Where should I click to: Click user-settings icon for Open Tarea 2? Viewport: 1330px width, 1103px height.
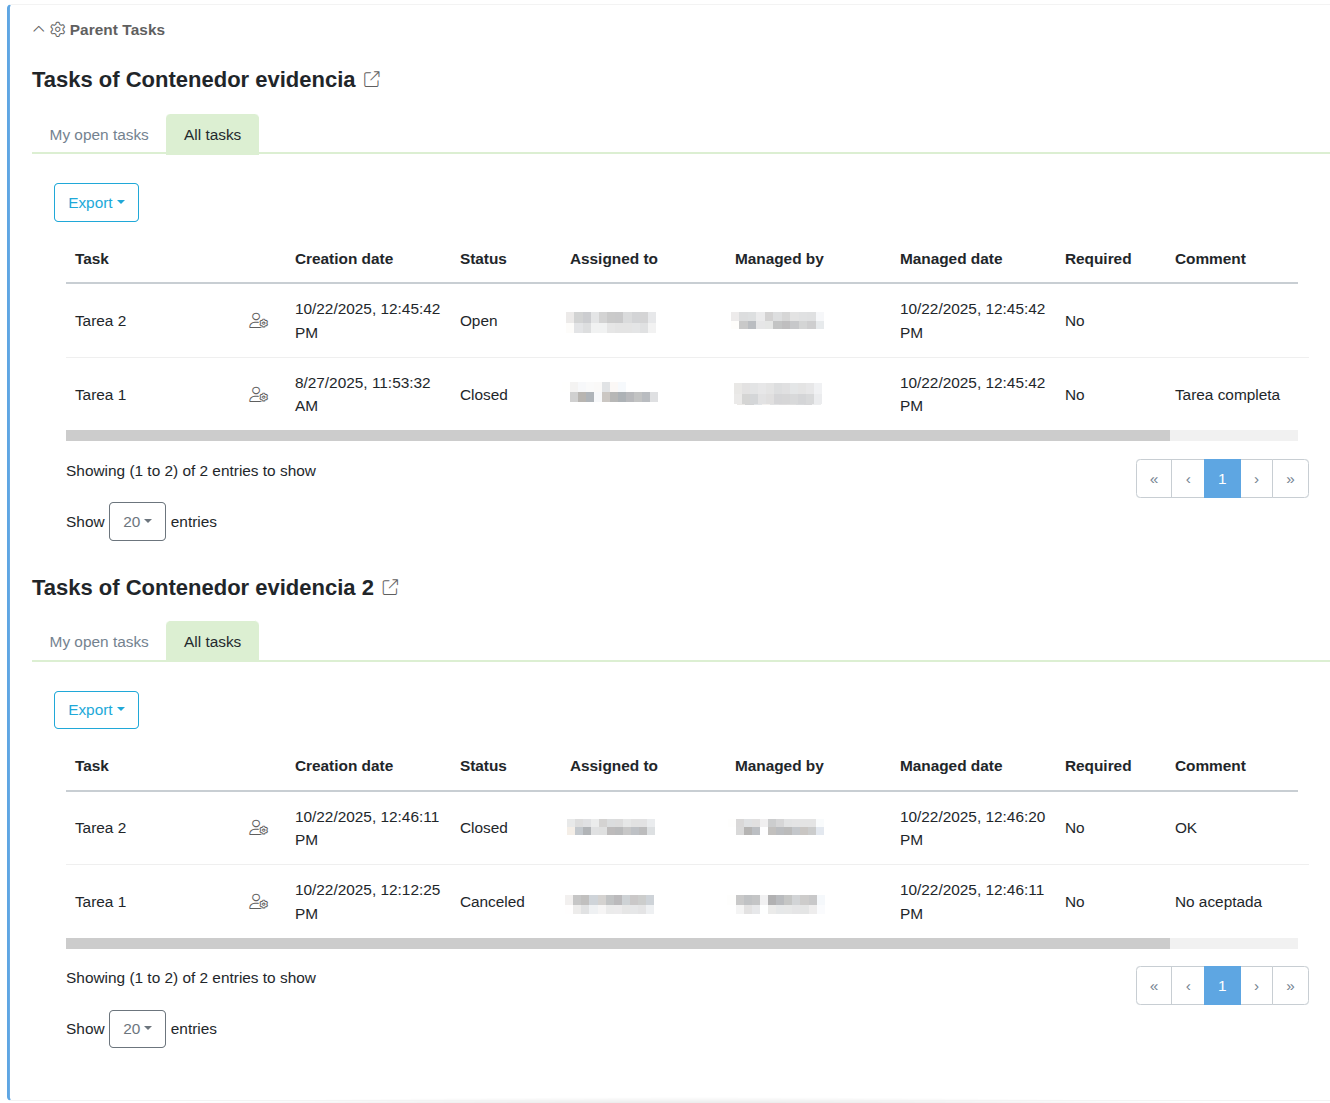(x=258, y=321)
